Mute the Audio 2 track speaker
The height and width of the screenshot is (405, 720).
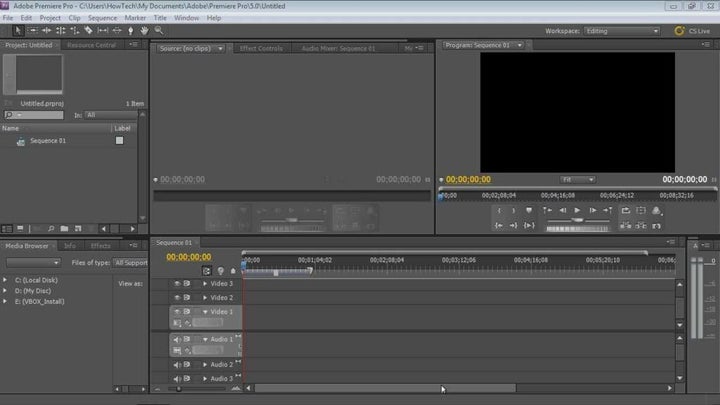point(177,365)
